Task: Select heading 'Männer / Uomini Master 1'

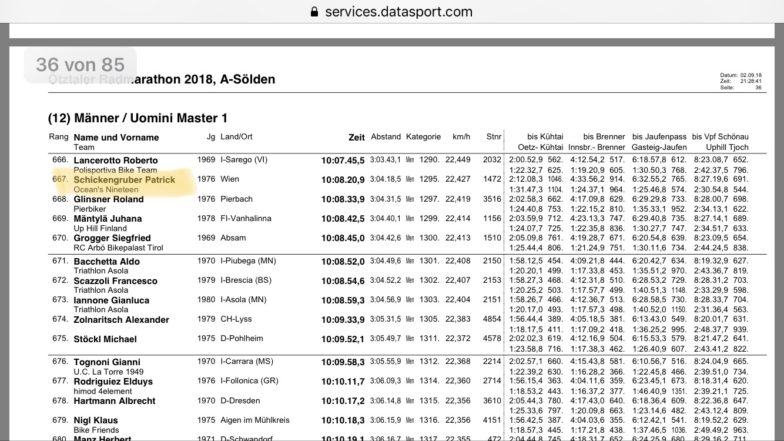Action: (x=150, y=118)
